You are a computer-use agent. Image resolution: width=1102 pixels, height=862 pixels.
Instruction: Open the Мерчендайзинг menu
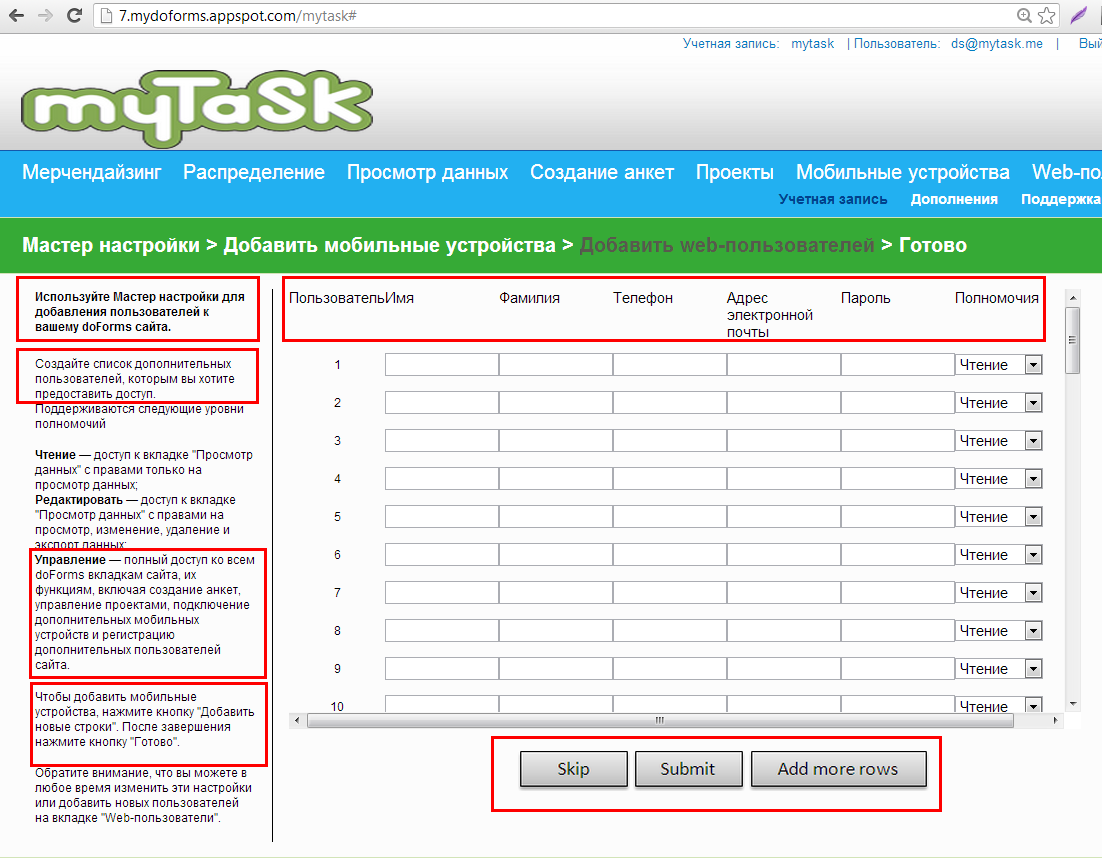click(92, 172)
